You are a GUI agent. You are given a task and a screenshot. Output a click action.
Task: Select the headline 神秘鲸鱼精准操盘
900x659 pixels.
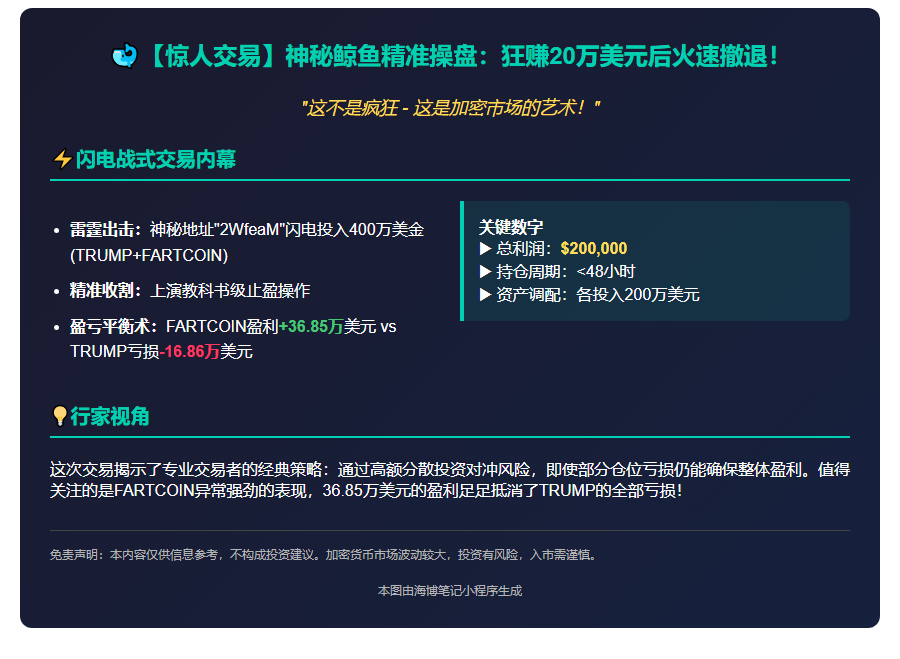381,56
